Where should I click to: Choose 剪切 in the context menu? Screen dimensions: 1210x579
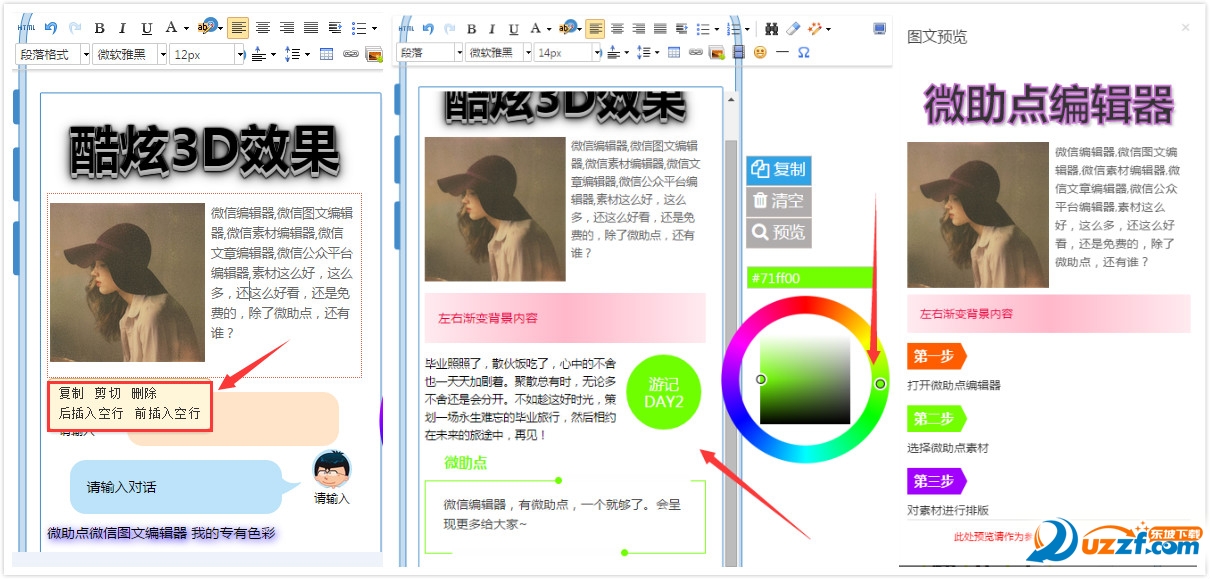click(107, 394)
